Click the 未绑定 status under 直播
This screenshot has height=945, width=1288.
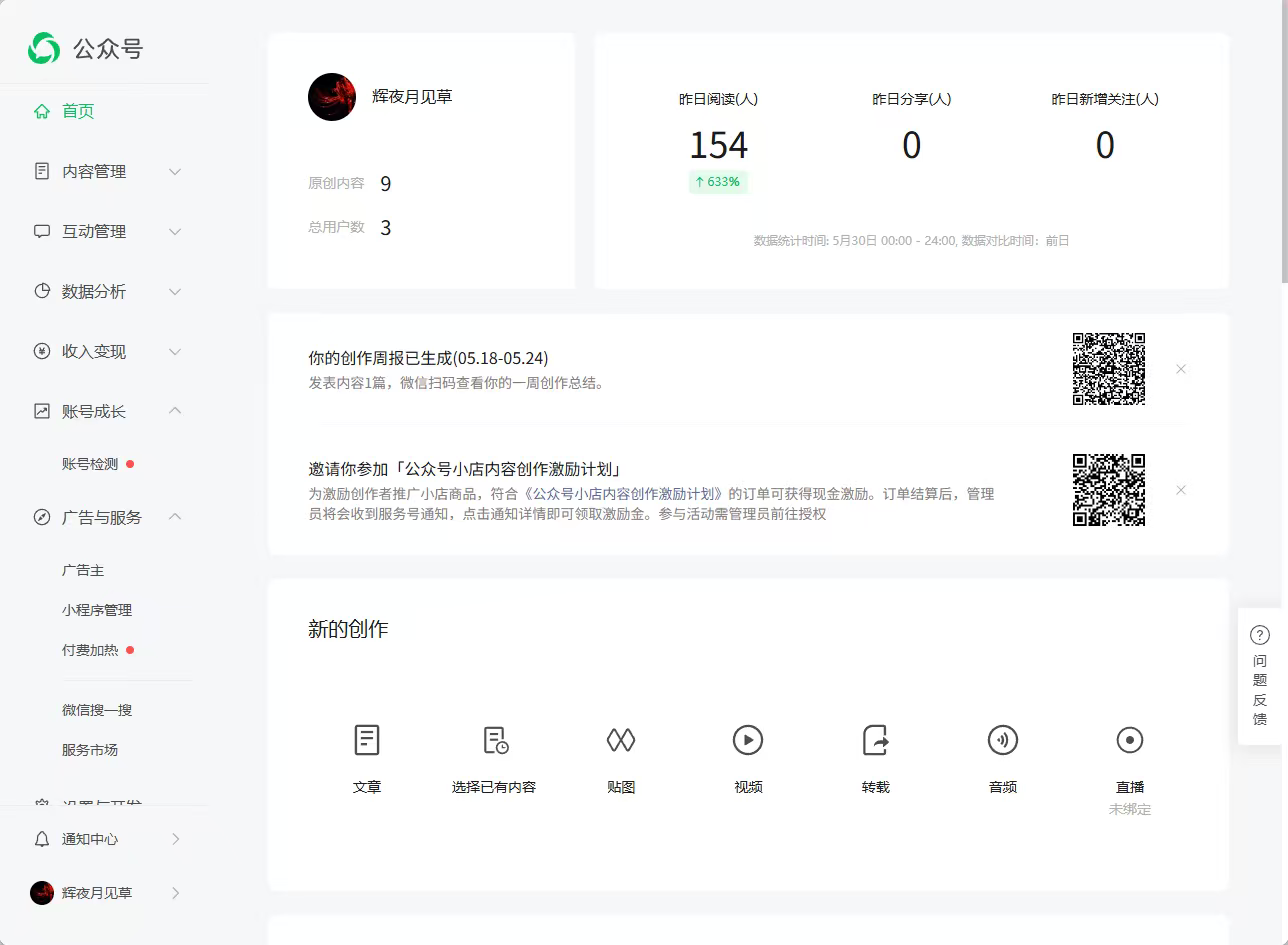click(1130, 810)
